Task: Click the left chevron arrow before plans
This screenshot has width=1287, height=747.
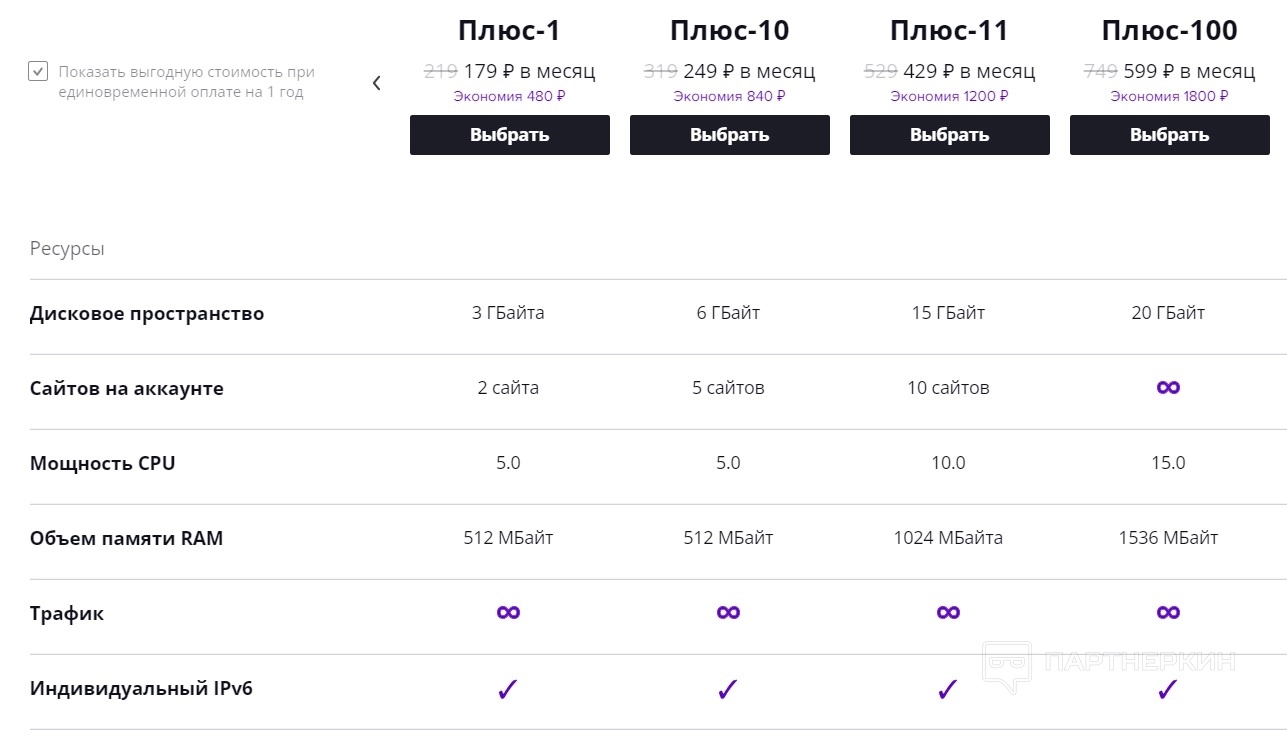Action: (376, 83)
